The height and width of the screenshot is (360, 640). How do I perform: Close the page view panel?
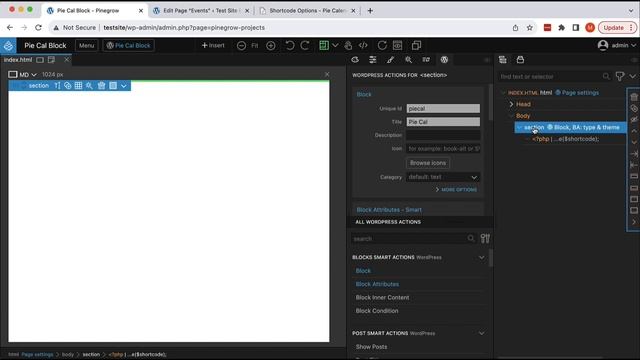pyautogui.click(x=327, y=74)
